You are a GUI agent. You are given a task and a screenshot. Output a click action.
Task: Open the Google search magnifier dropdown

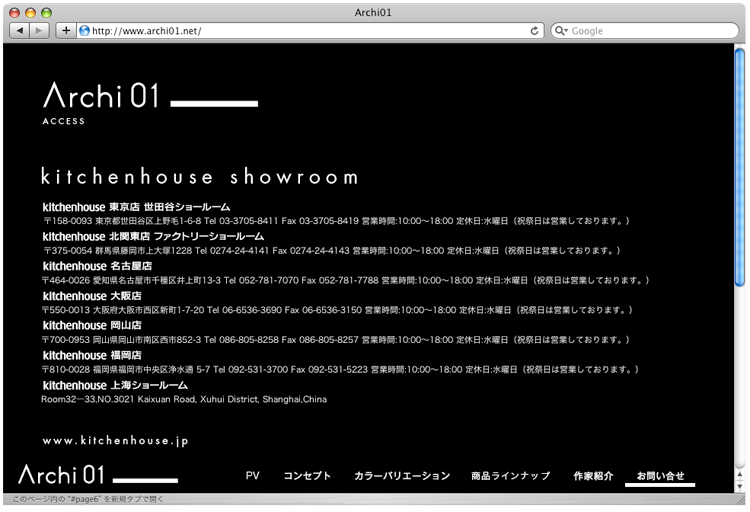pos(561,31)
